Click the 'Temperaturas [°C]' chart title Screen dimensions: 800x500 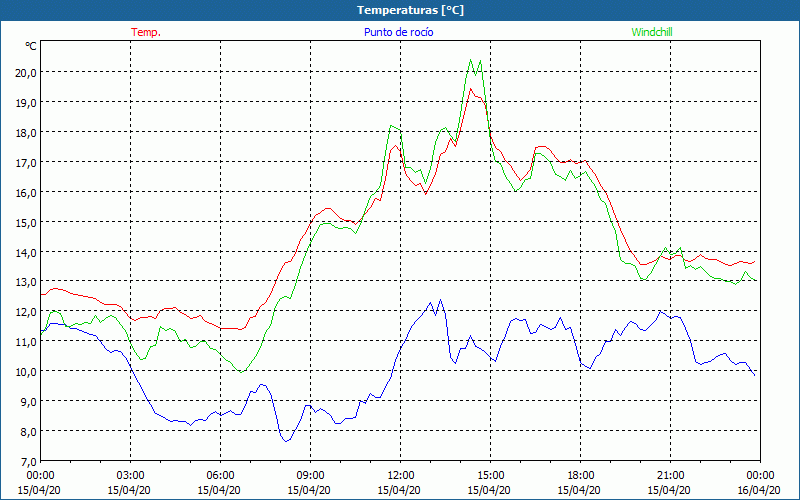410,10
